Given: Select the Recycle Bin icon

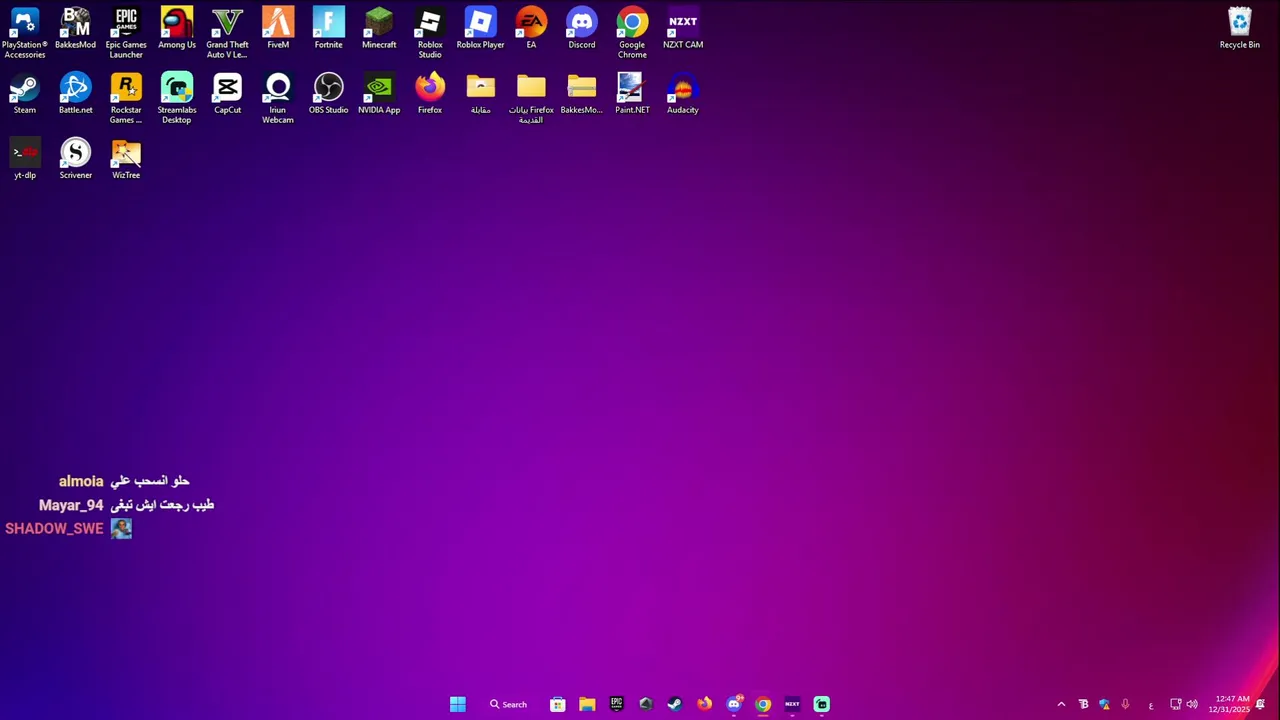Looking at the screenshot, I should [x=1239, y=28].
